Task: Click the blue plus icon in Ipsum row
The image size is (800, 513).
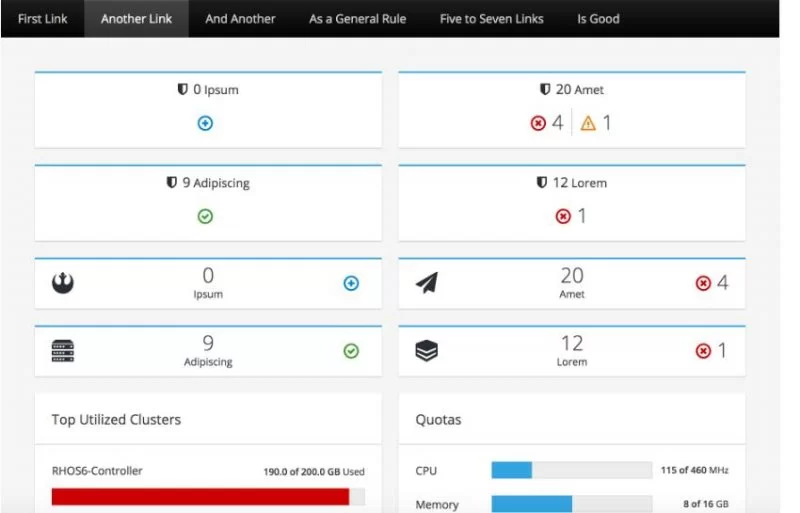Action: pos(351,283)
